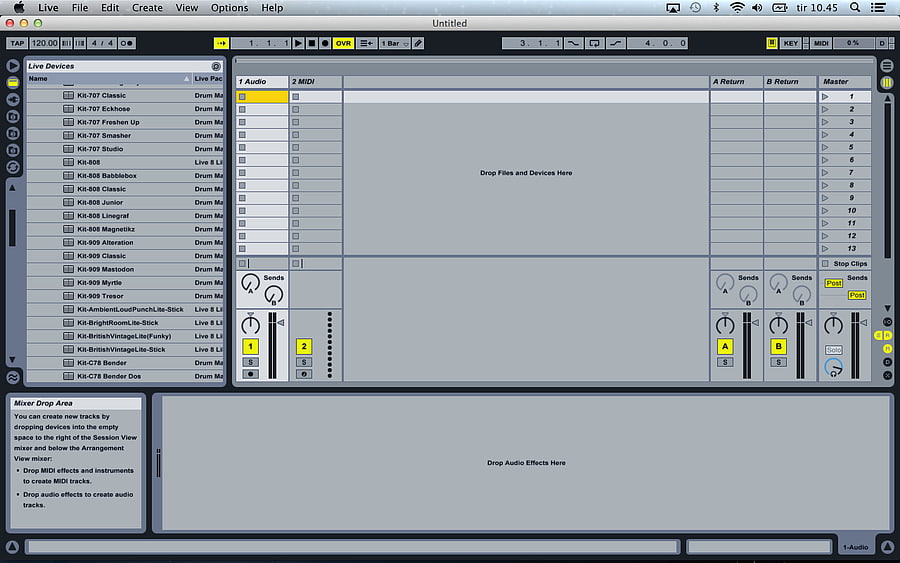Click the transport Play button

[298, 43]
